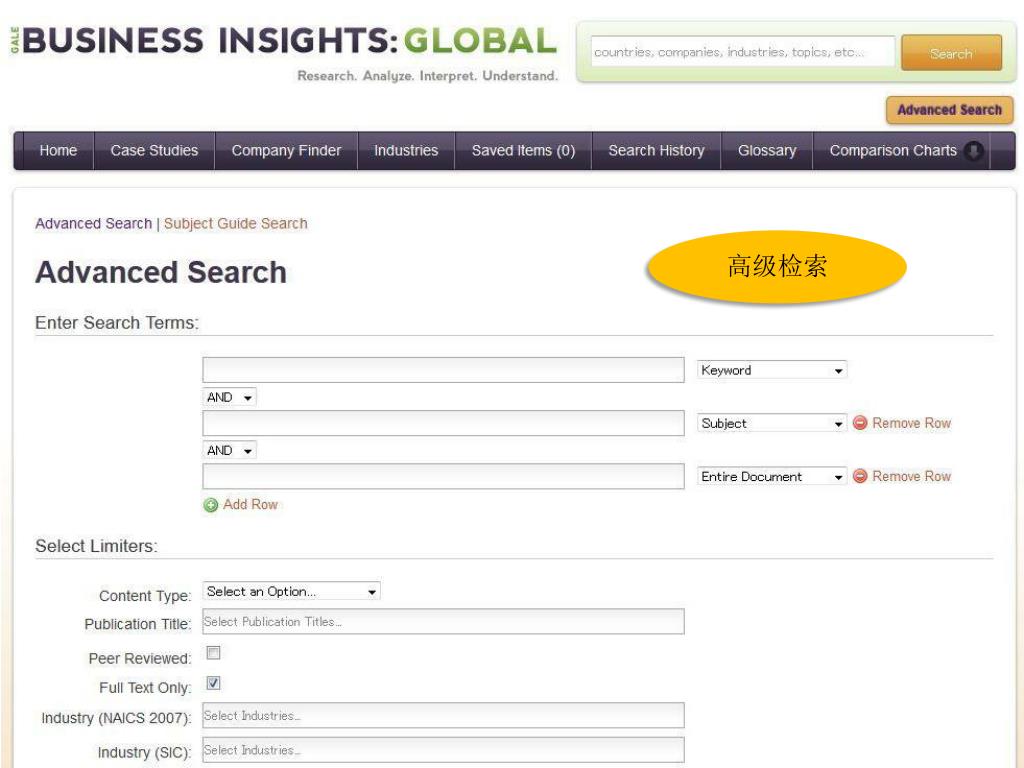
Task: Open the Content Type Select an Option dropdown
Action: pyautogui.click(x=291, y=592)
